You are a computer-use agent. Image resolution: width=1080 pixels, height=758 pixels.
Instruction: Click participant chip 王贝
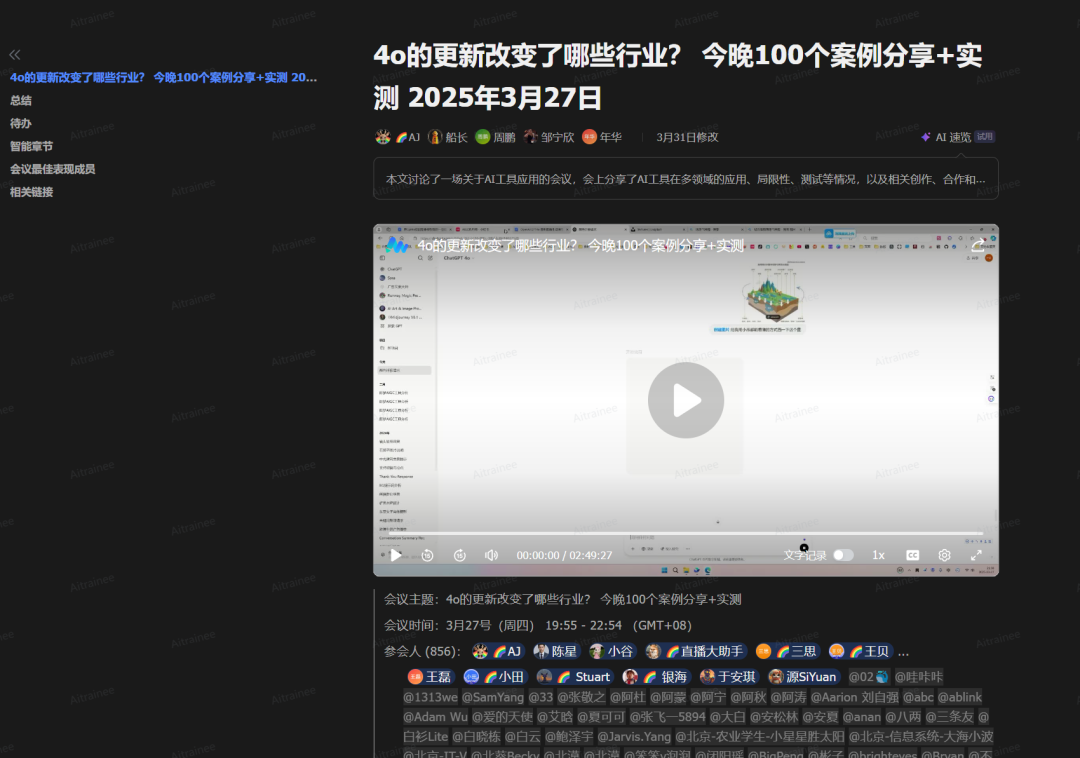click(x=860, y=651)
